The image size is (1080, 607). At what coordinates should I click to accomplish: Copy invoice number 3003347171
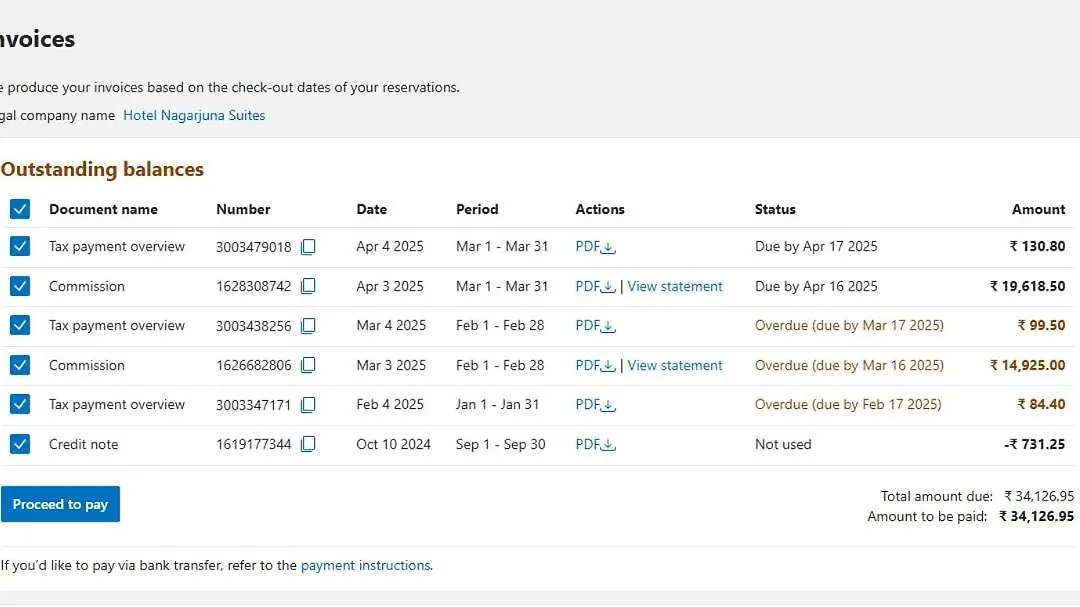click(x=308, y=405)
